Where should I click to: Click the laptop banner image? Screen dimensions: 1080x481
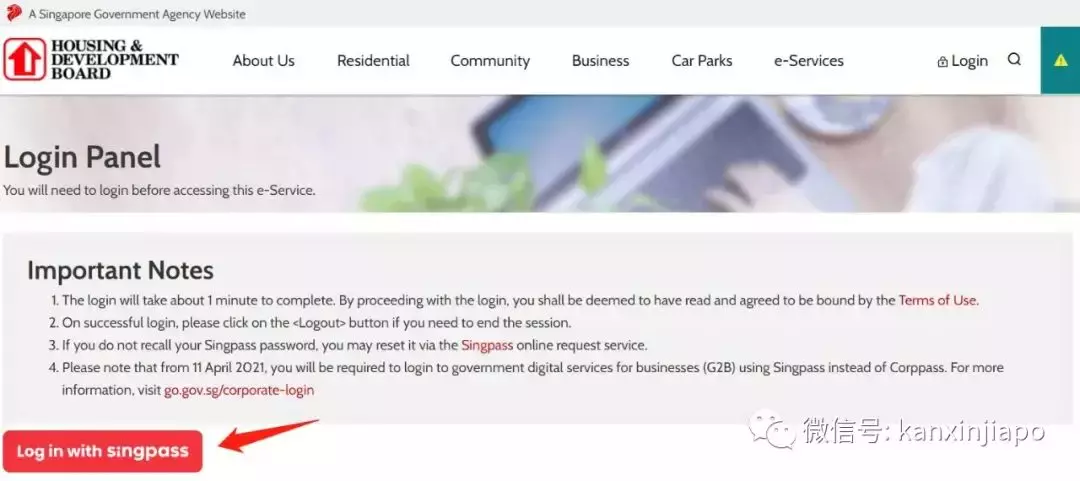[716, 153]
